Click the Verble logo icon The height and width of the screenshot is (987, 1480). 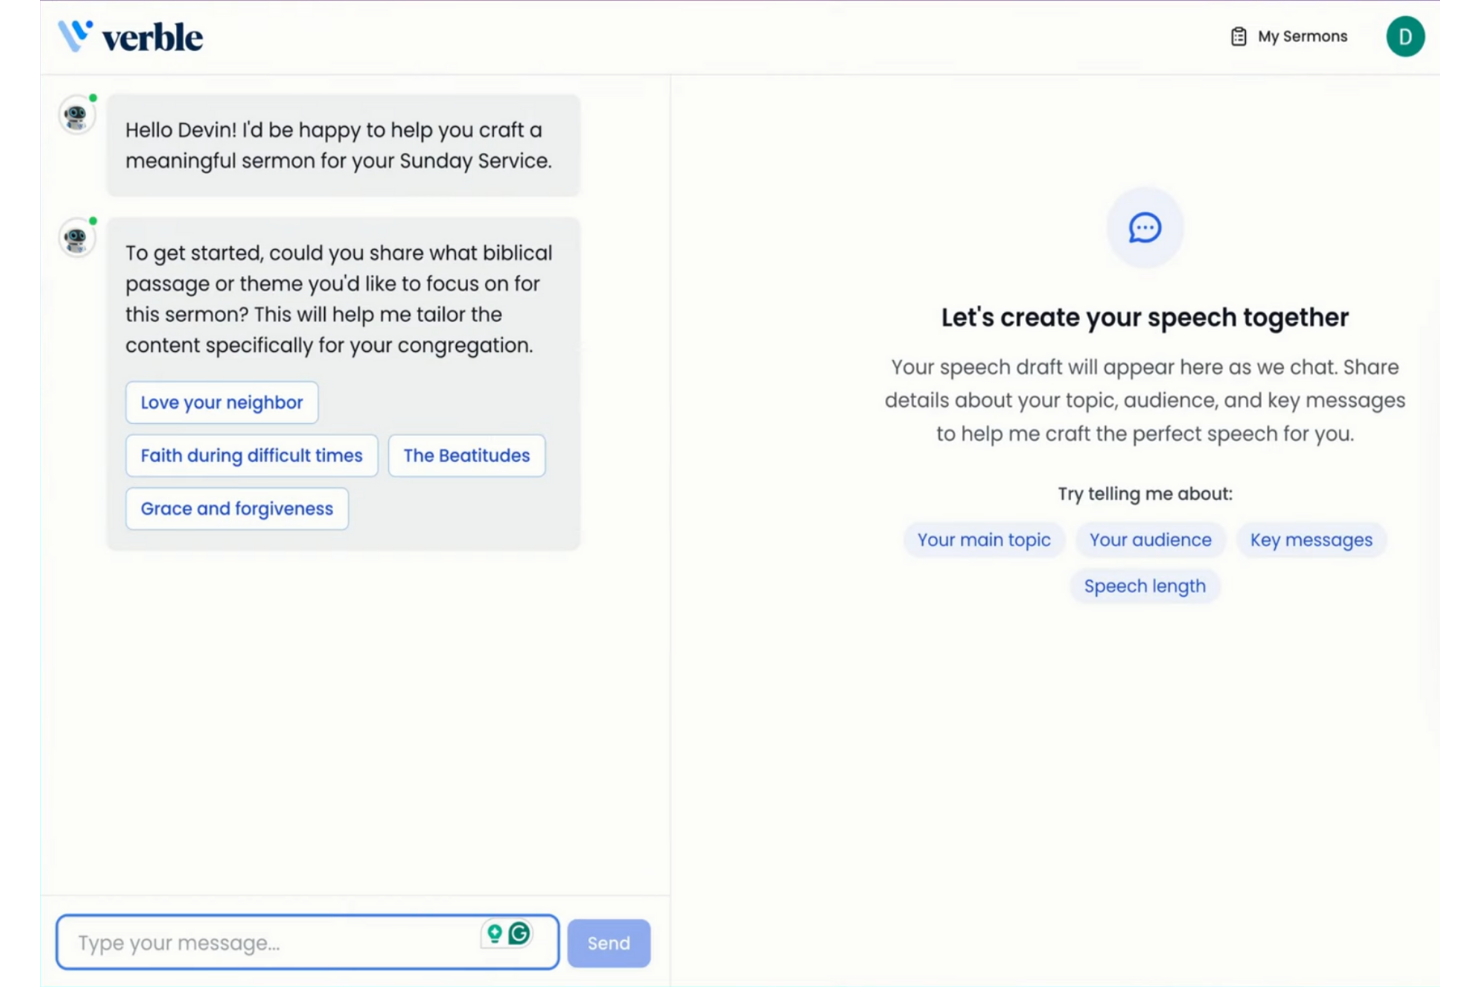76,34
